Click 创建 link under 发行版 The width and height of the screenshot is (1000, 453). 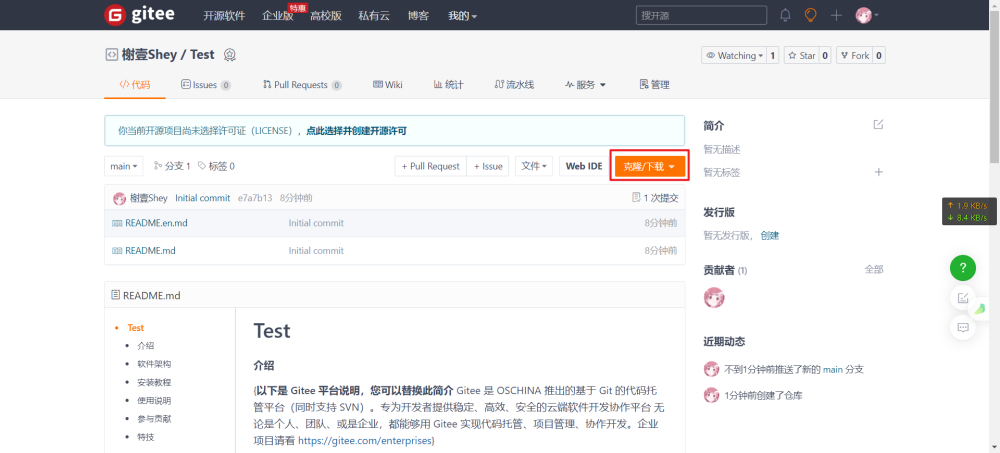(770, 235)
